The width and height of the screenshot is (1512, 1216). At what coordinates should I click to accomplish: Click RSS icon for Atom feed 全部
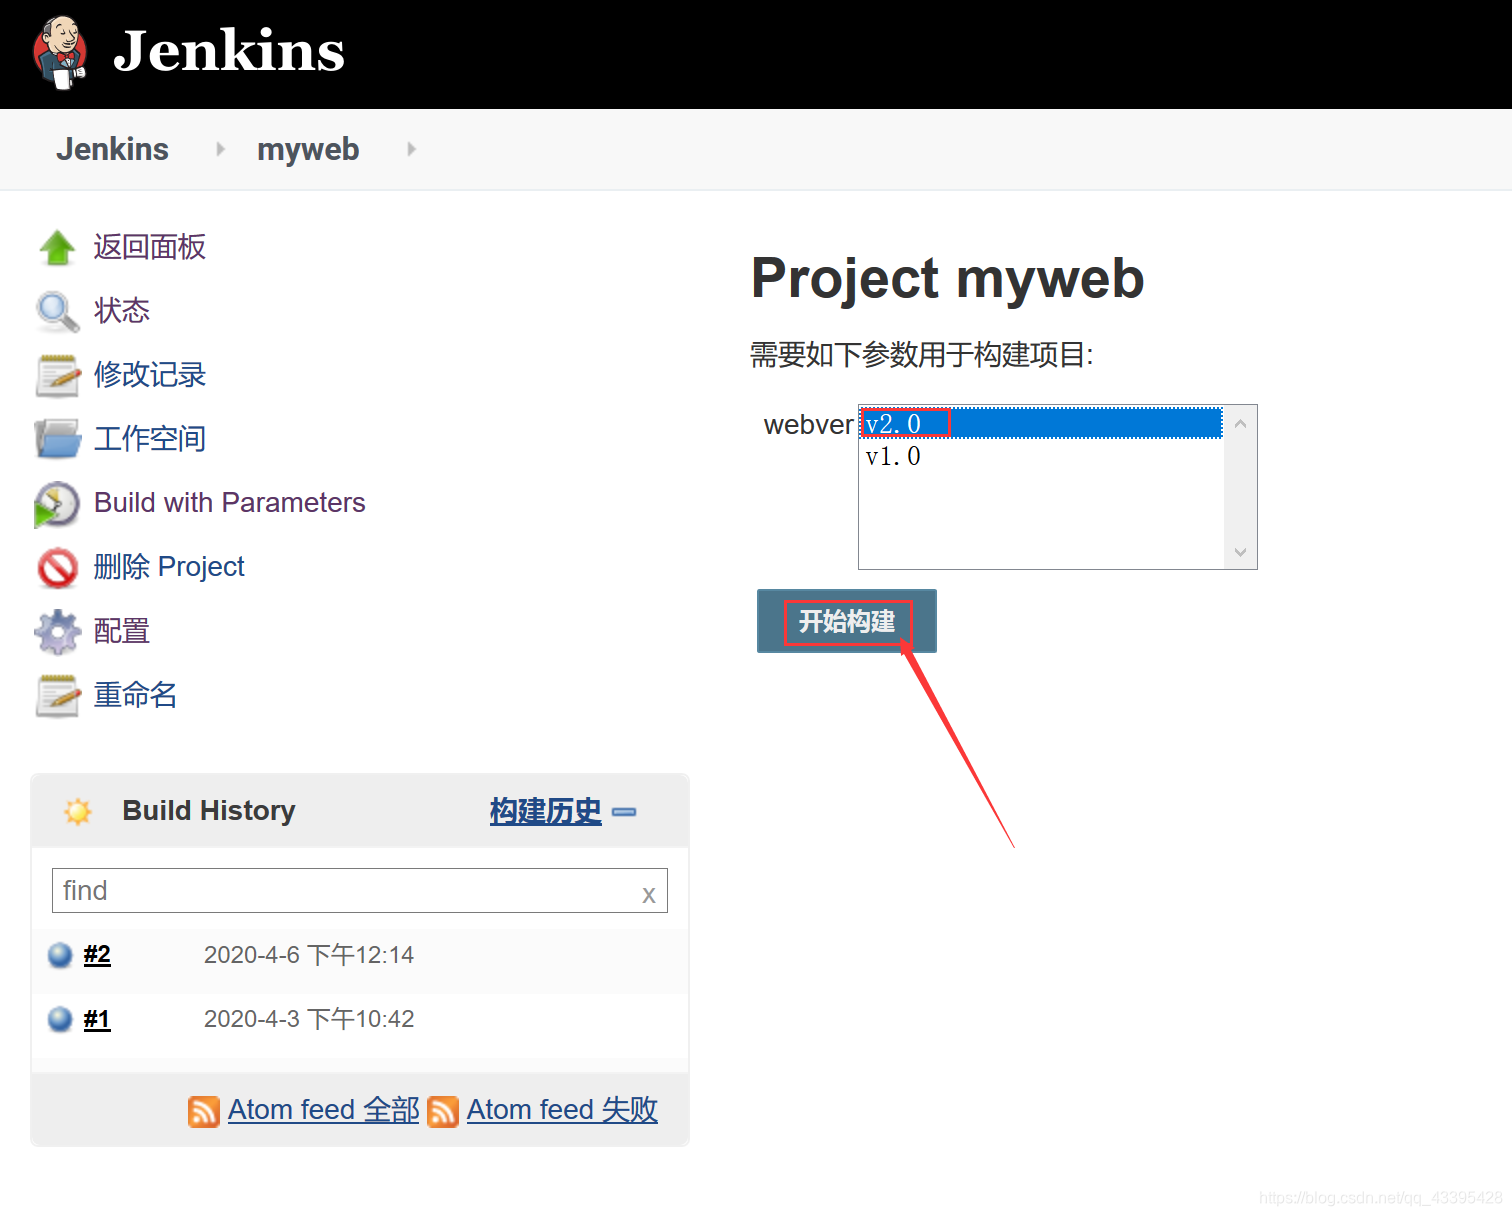point(204,1111)
